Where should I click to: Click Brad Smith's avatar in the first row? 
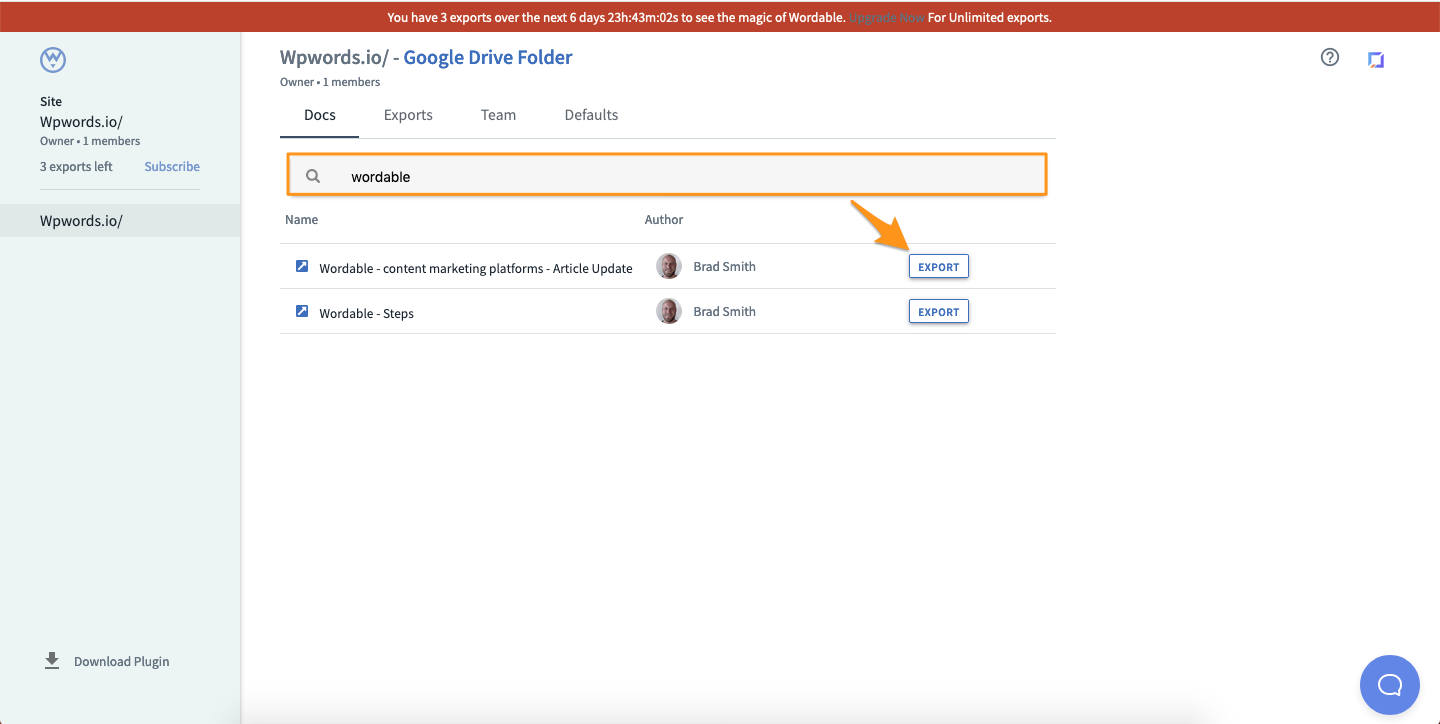668,267
